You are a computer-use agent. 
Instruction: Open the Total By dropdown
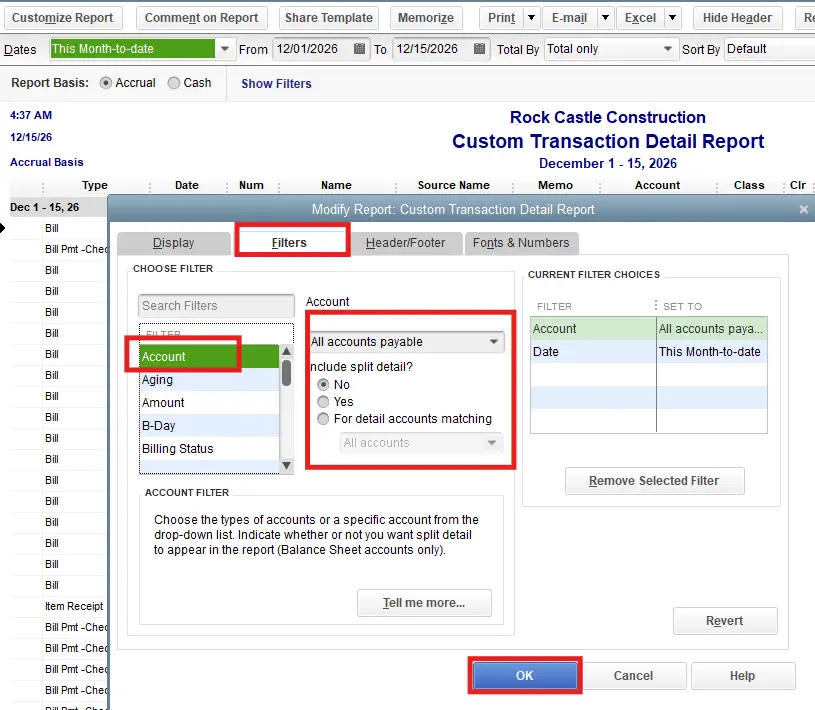tap(668, 49)
